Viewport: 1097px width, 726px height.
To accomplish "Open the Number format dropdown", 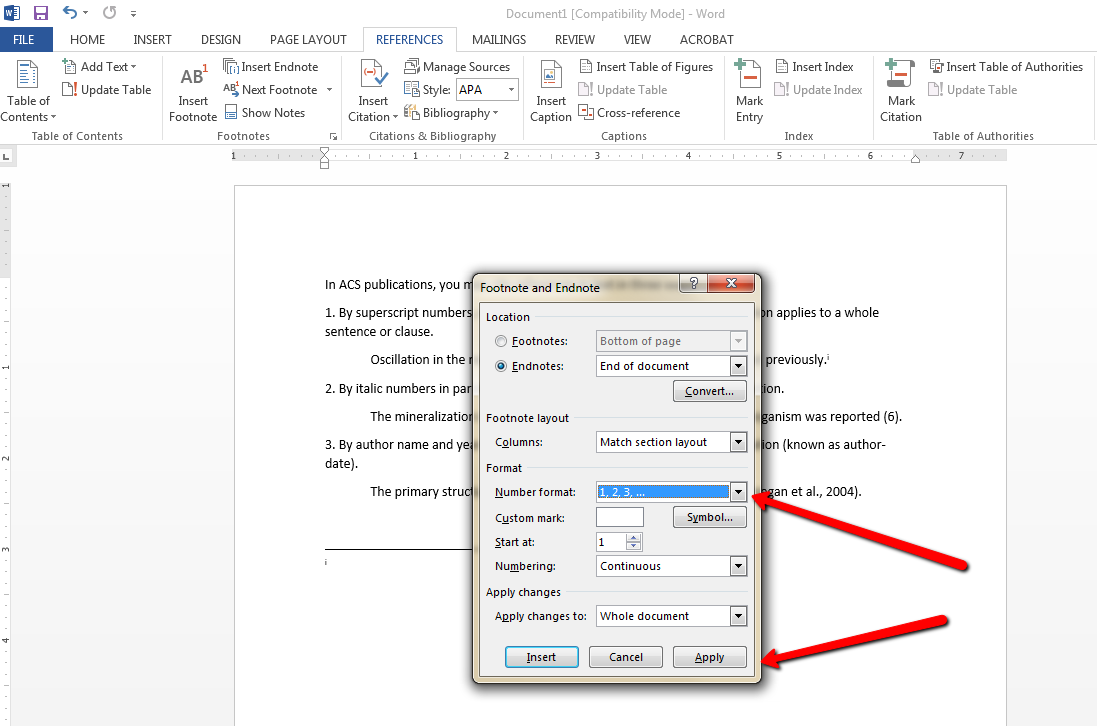I will [738, 491].
